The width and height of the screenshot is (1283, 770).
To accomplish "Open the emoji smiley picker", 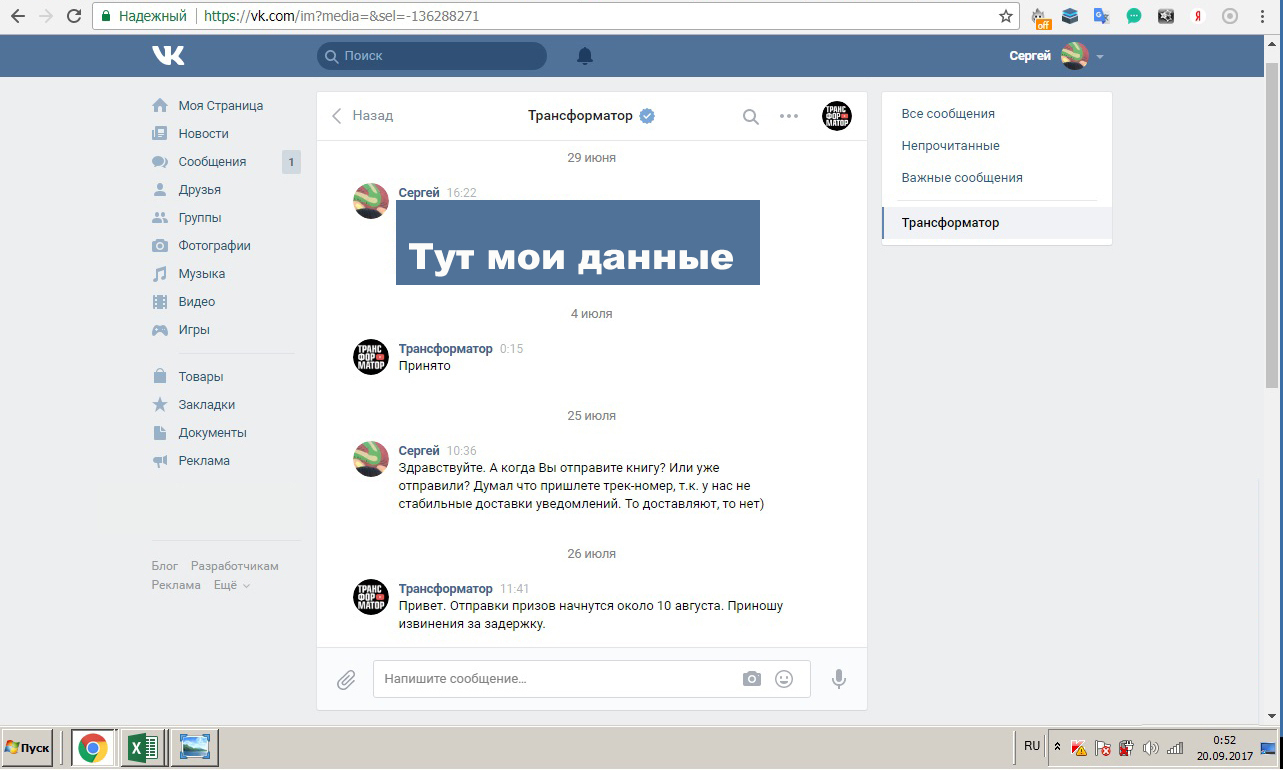I will point(784,679).
